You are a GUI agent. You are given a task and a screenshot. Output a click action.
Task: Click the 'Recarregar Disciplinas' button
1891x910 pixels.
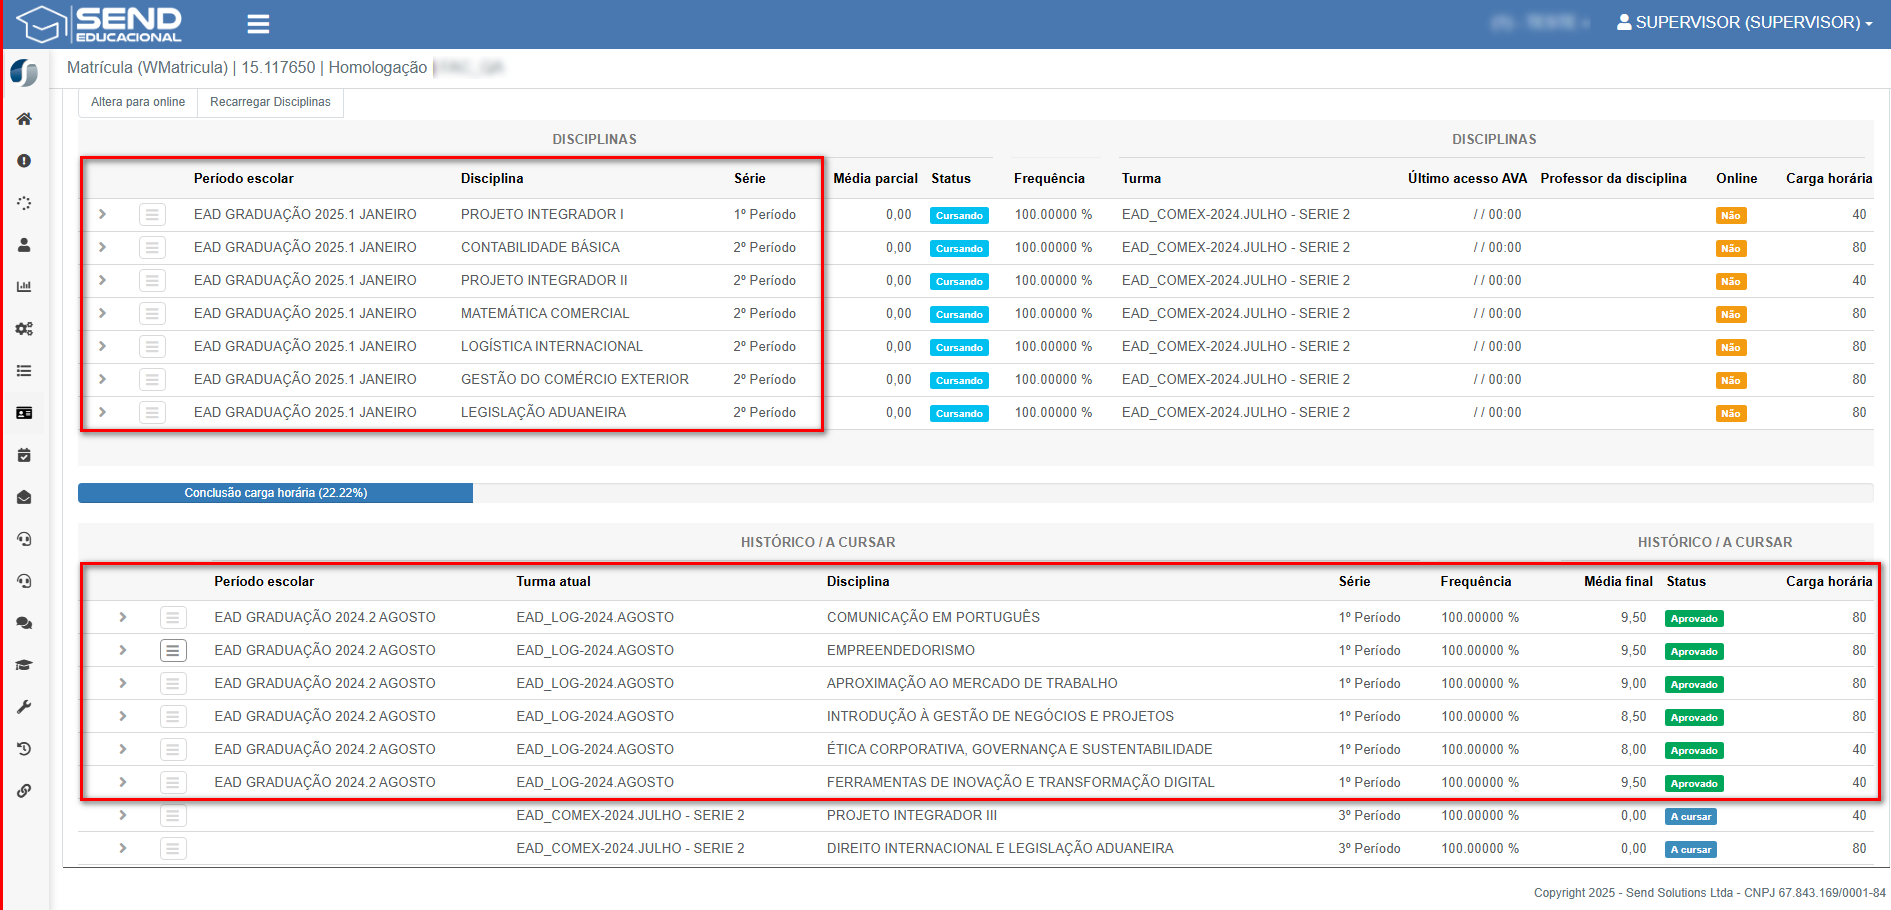point(270,102)
